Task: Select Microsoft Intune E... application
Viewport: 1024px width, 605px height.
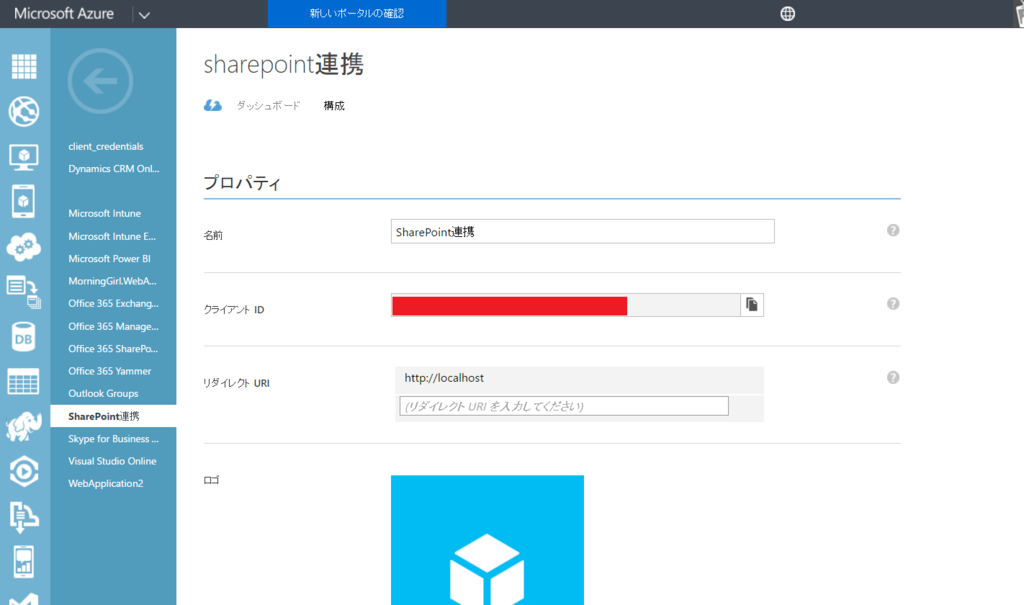Action: click(x=112, y=237)
